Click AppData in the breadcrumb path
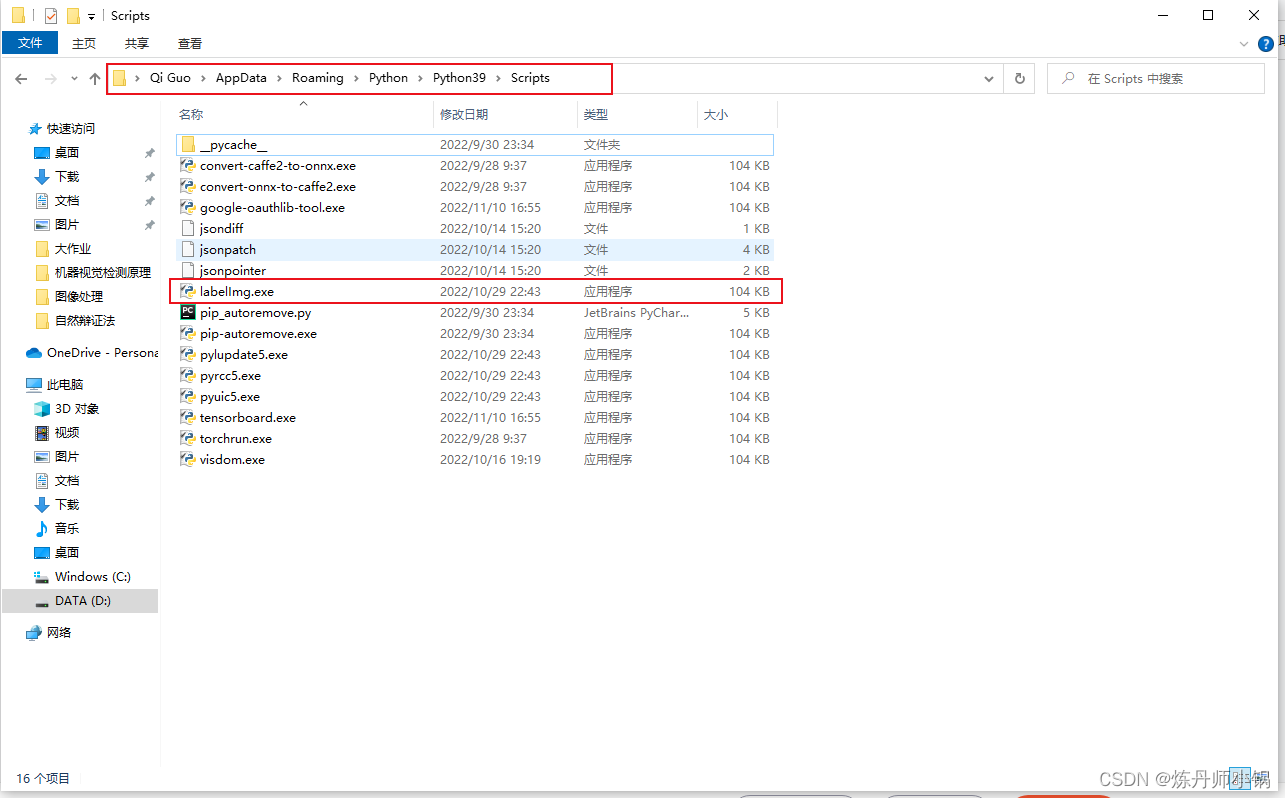The height and width of the screenshot is (798, 1285). coord(242,77)
